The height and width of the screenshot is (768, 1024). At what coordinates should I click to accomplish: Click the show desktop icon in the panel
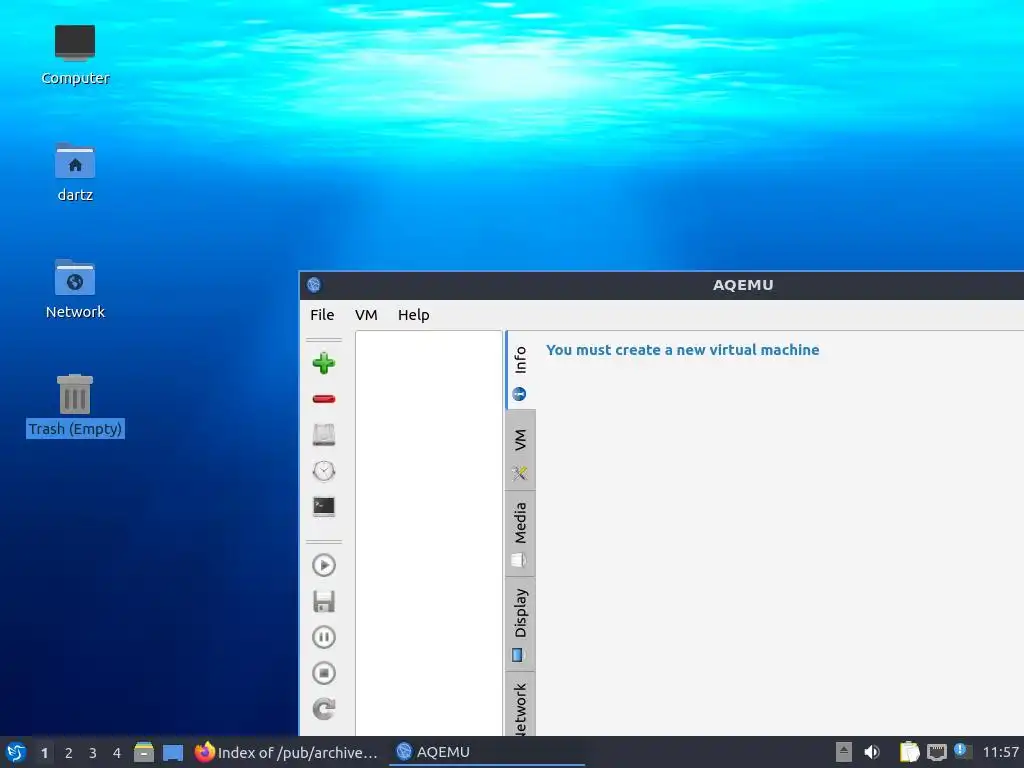[173, 752]
